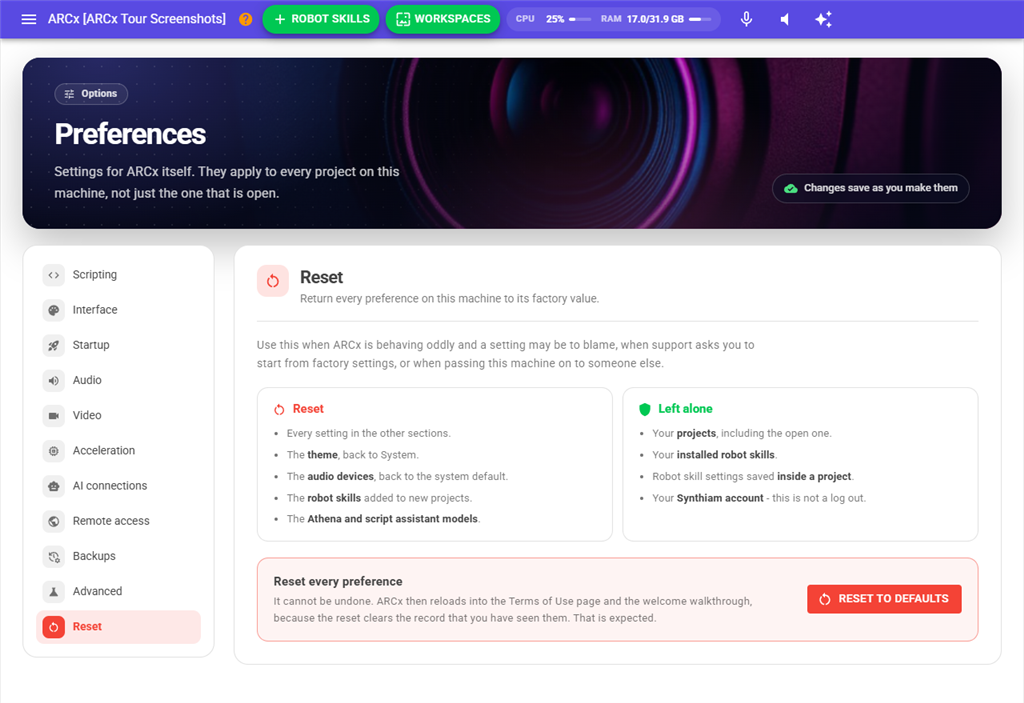Click 'Every setting in the other sections' bullet
This screenshot has height=703, width=1024.
[x=368, y=433]
